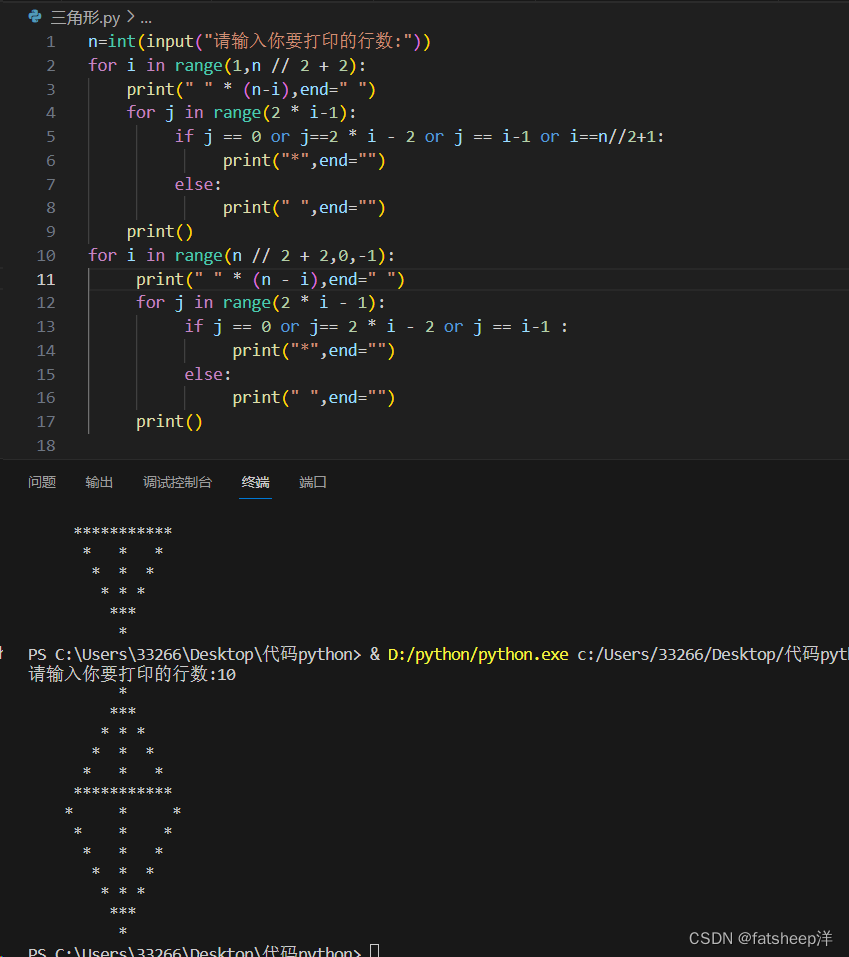Image resolution: width=849 pixels, height=957 pixels.
Task: Open the 端口 panel tab
Action: pos(313,482)
